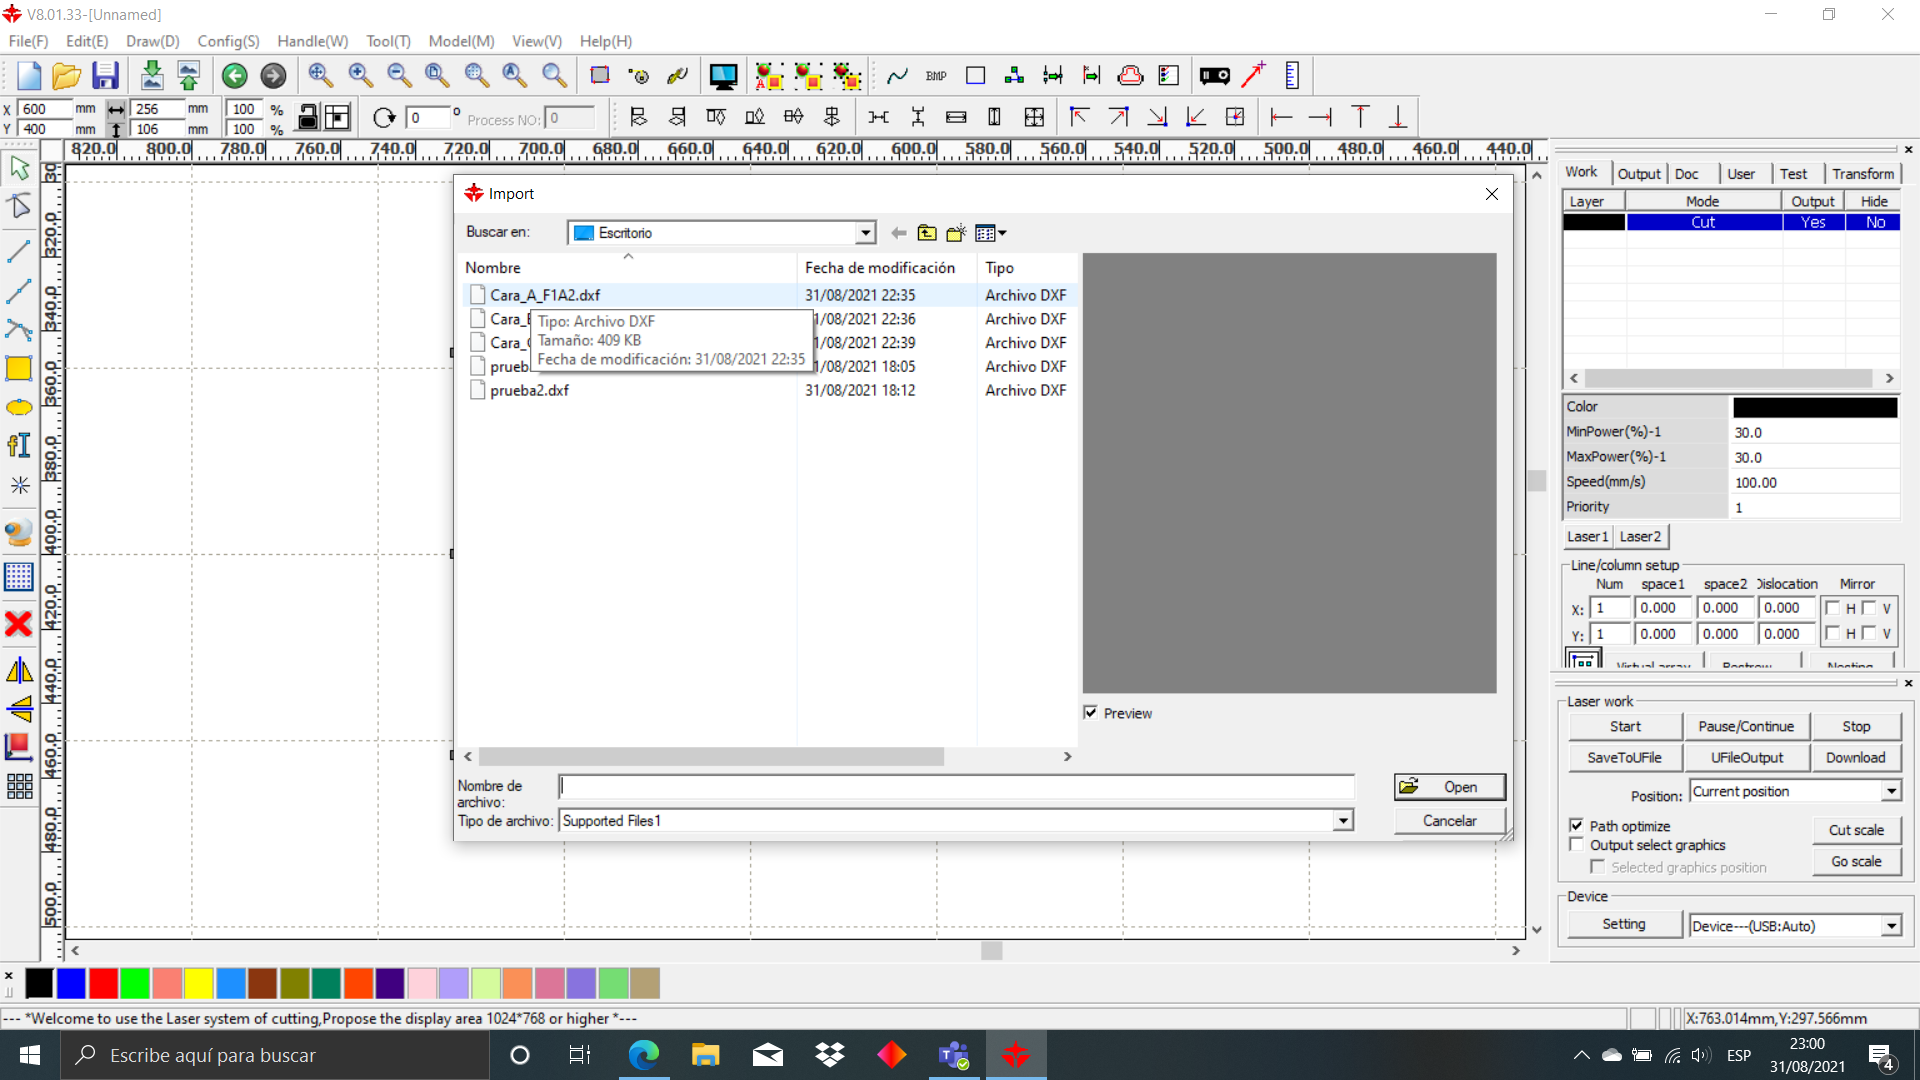Click the Import download arrow icon
1920x1080 pixels.
pos(151,76)
